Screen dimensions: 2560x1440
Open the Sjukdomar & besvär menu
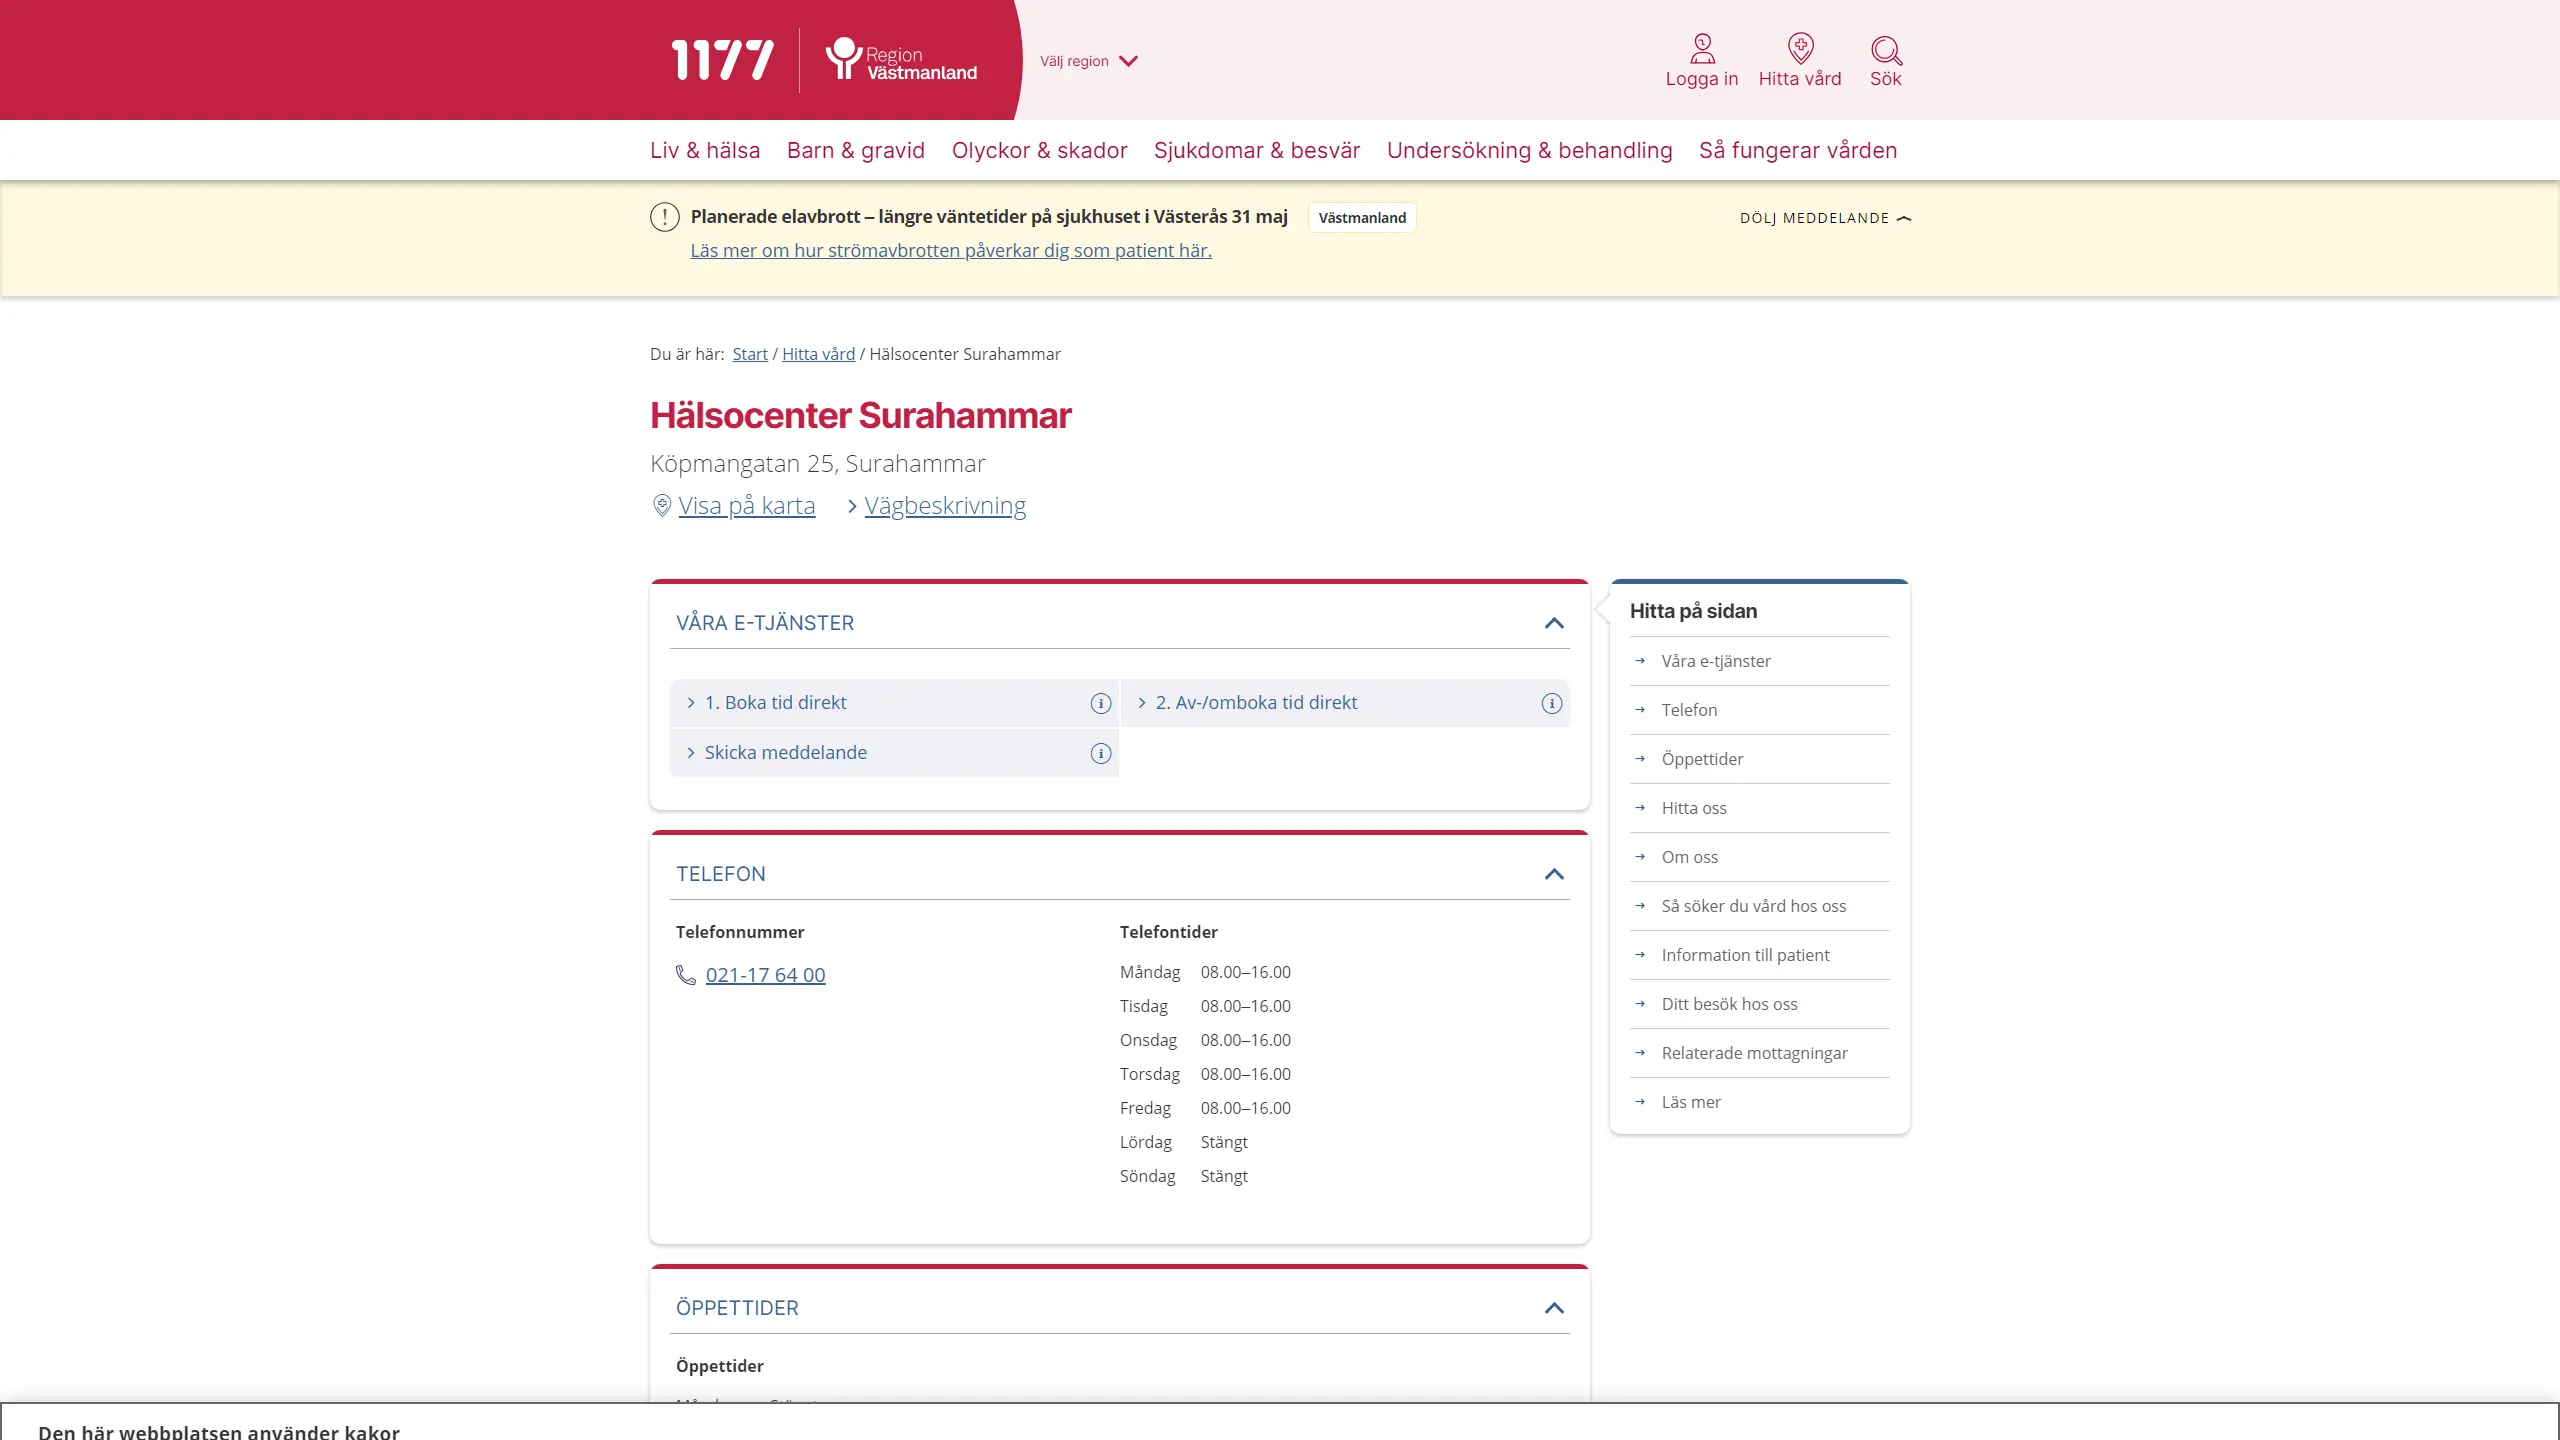click(1257, 150)
